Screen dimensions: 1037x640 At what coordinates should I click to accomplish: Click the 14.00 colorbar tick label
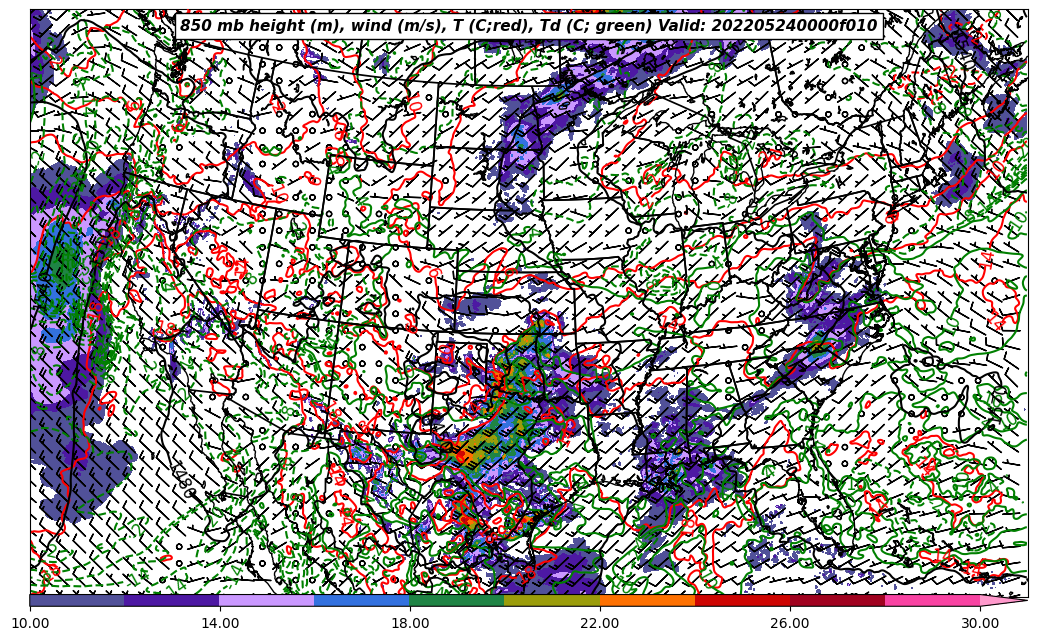point(220,624)
